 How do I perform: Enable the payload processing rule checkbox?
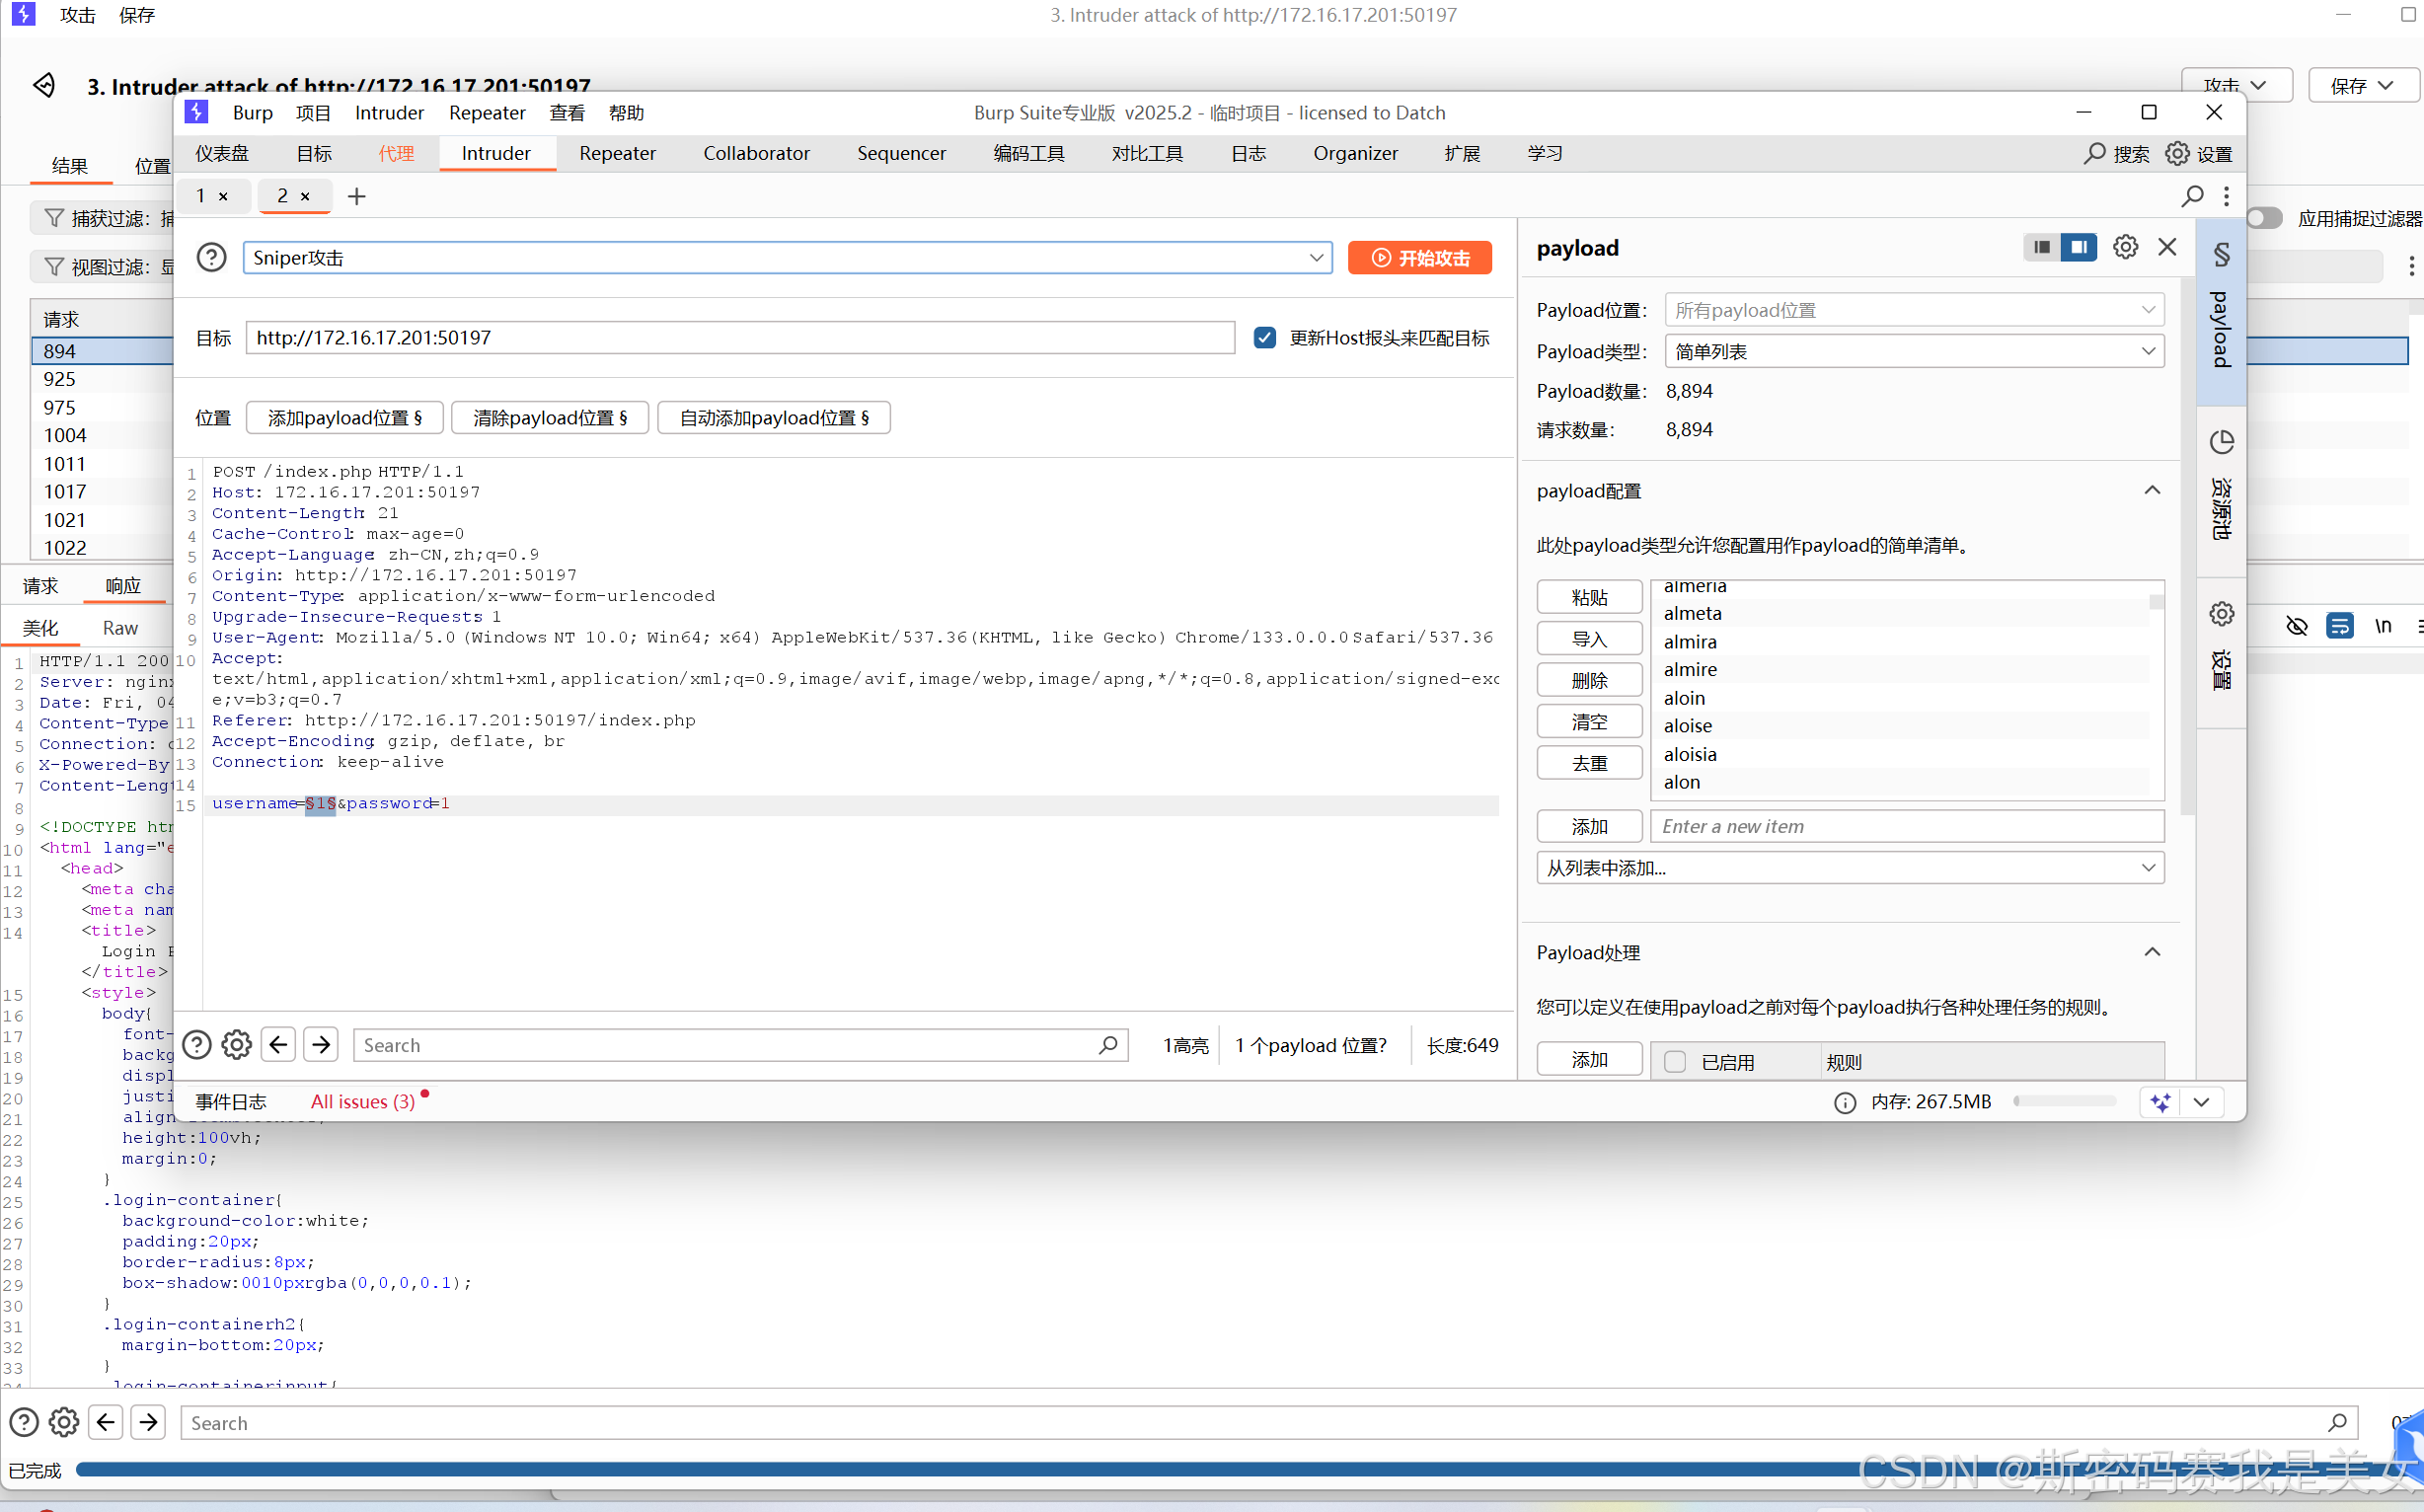coord(1675,1062)
